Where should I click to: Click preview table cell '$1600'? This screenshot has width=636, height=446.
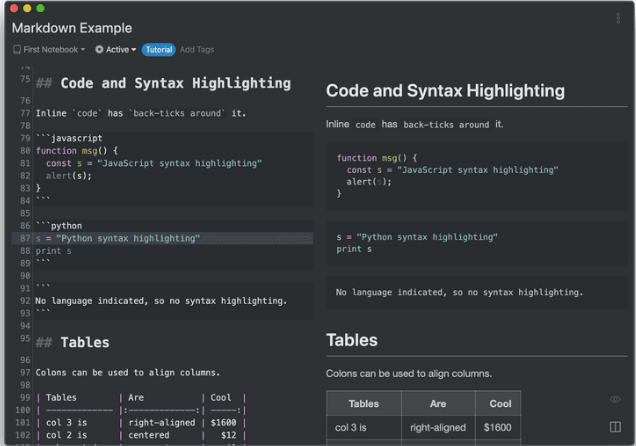(x=498, y=427)
